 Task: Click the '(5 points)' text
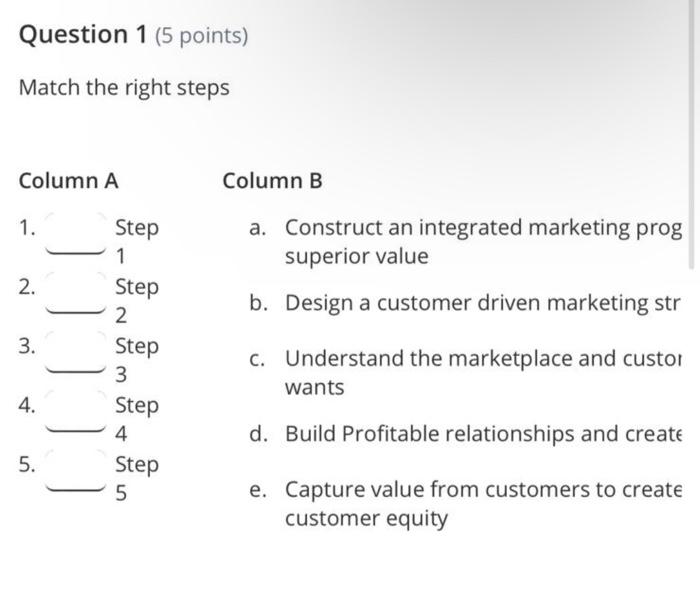(x=201, y=36)
